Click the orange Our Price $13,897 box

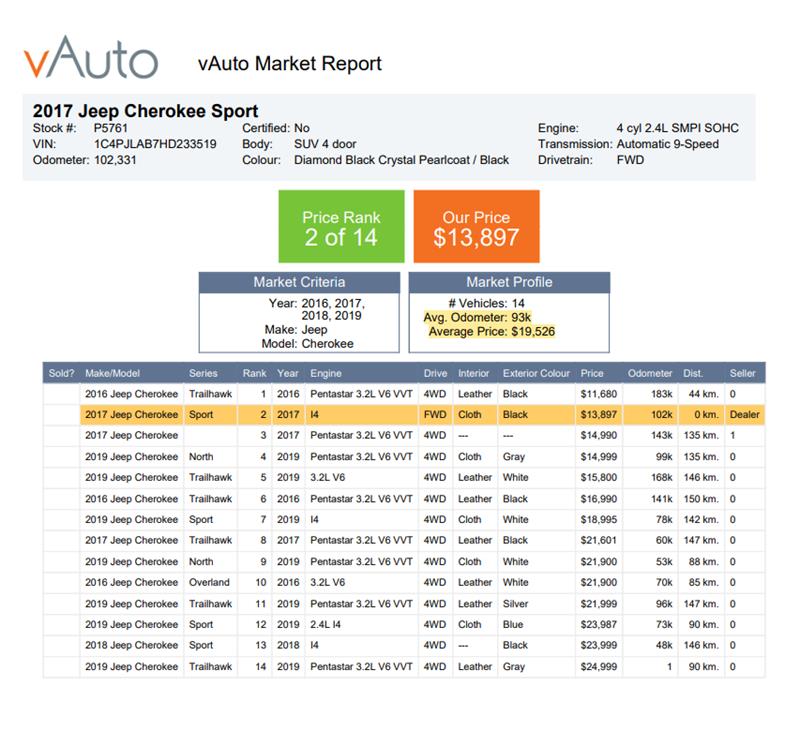(x=477, y=226)
